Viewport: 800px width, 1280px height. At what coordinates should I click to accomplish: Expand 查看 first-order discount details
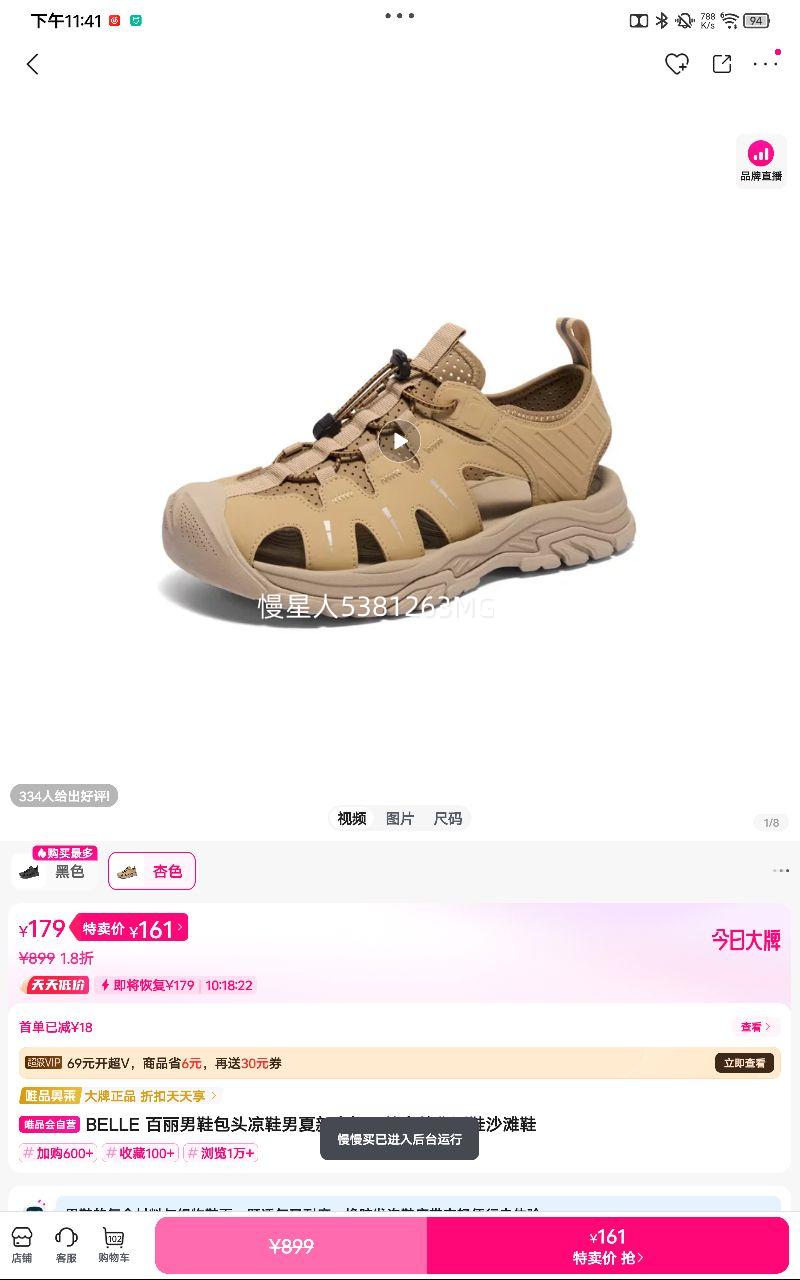point(757,1027)
